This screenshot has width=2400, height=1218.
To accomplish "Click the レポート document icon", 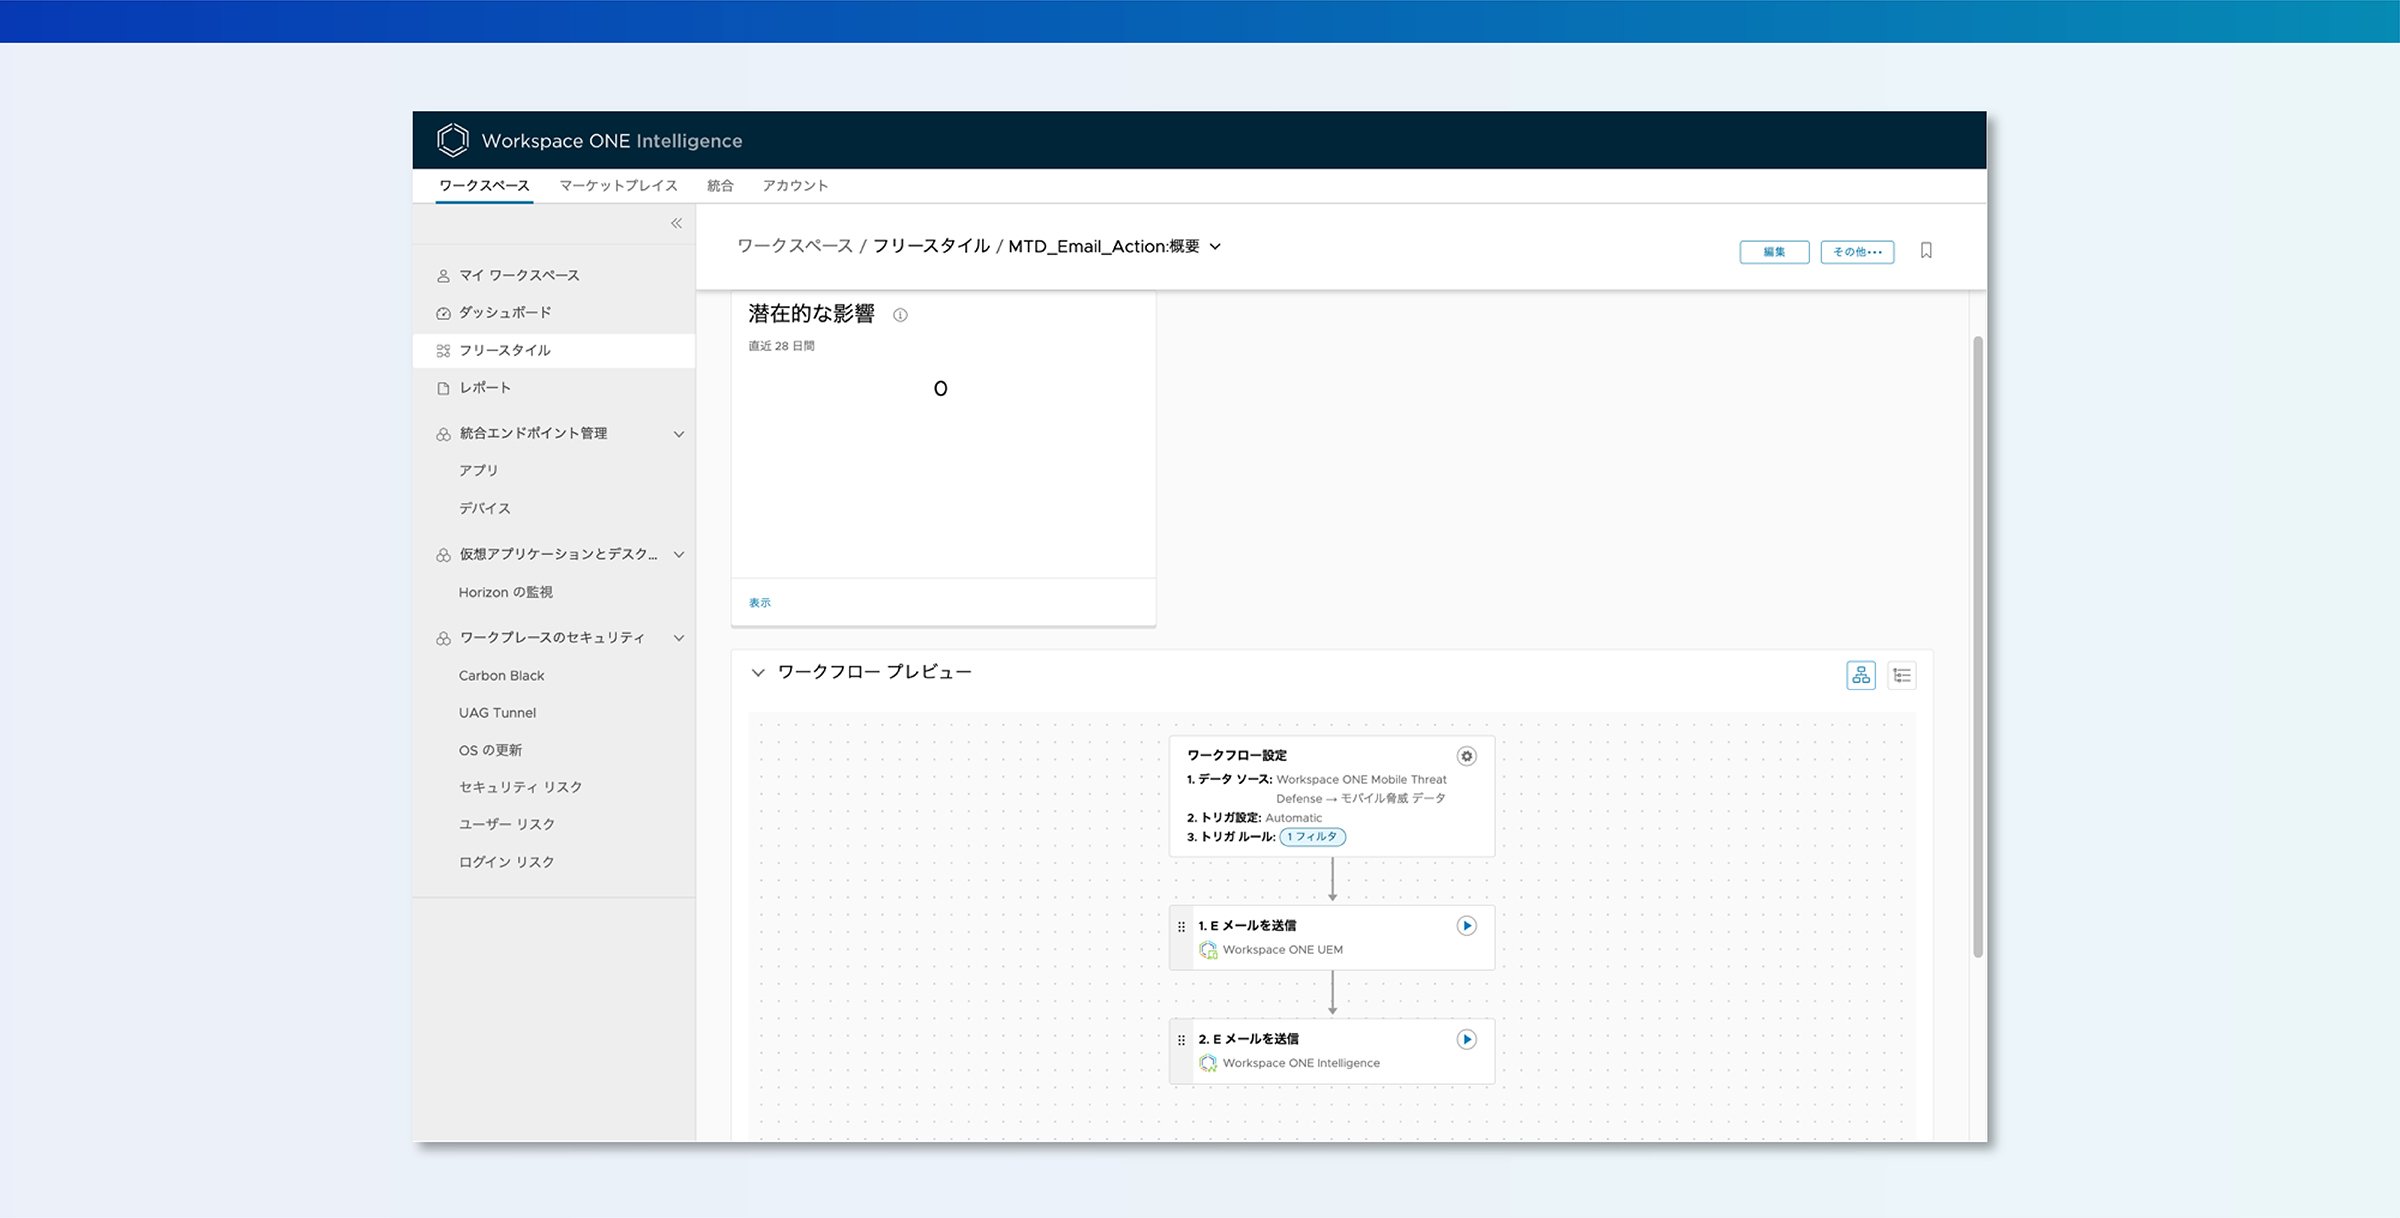I will click(443, 388).
